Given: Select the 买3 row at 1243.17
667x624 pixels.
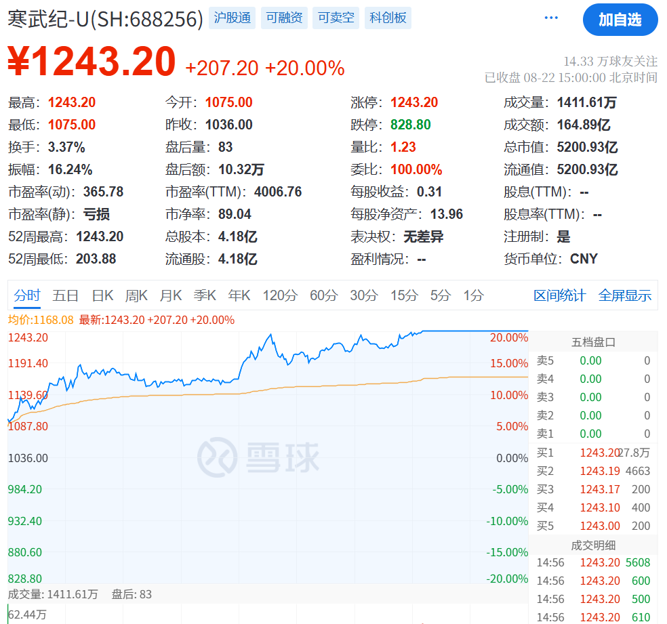Looking at the screenshot, I should click(593, 490).
